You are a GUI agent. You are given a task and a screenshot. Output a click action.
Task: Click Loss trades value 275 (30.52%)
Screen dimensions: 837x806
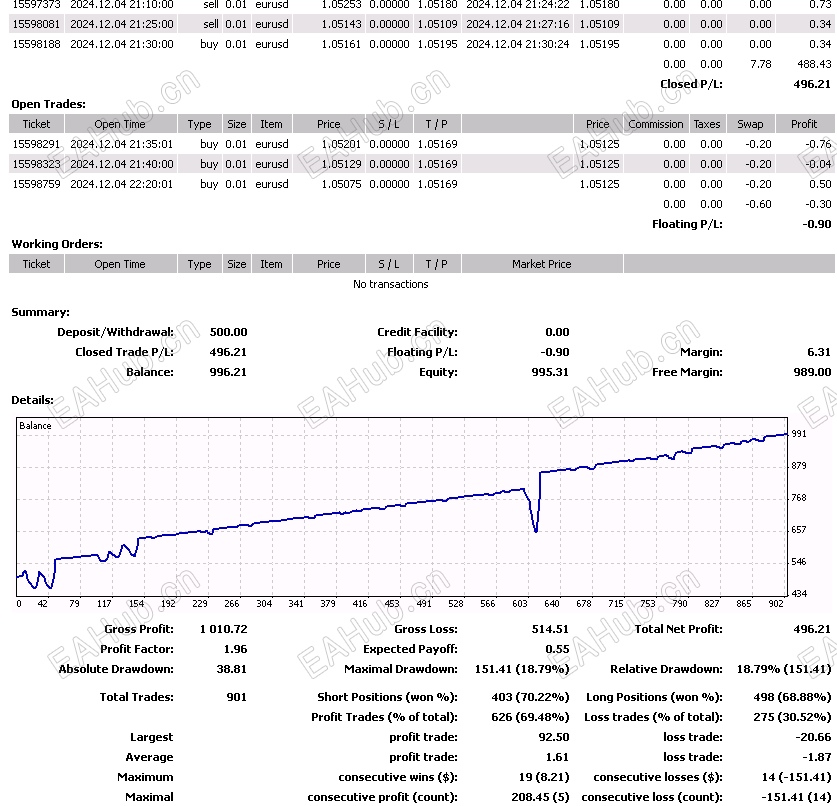point(792,717)
